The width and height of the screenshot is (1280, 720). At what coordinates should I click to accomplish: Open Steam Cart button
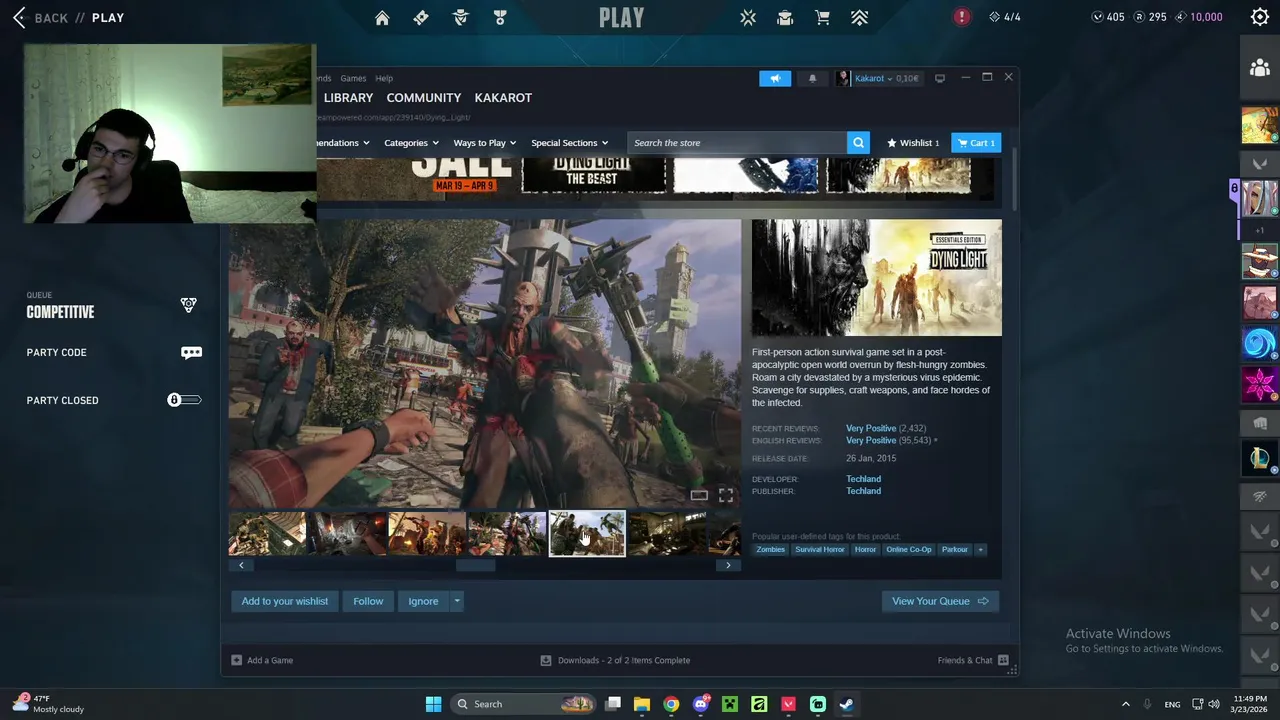[975, 143]
